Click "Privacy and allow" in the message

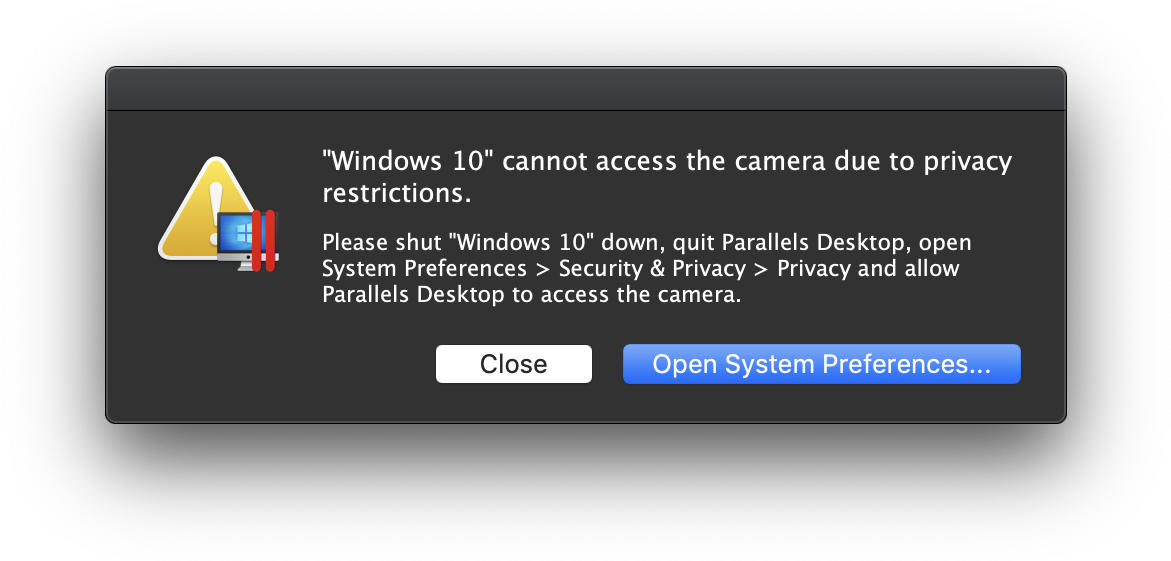click(x=869, y=269)
